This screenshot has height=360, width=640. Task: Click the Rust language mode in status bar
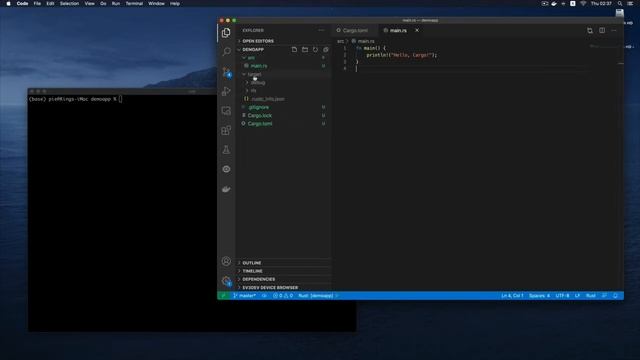(x=591, y=296)
